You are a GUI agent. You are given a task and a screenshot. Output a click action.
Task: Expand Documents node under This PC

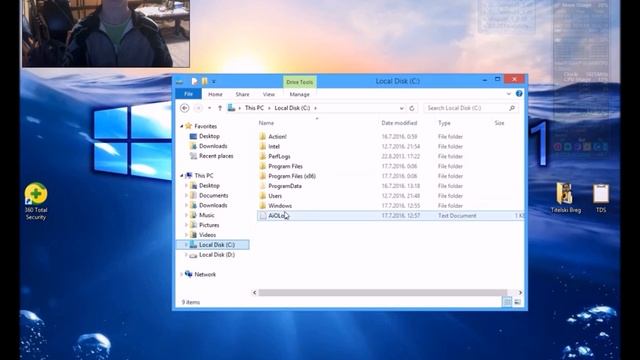point(187,196)
